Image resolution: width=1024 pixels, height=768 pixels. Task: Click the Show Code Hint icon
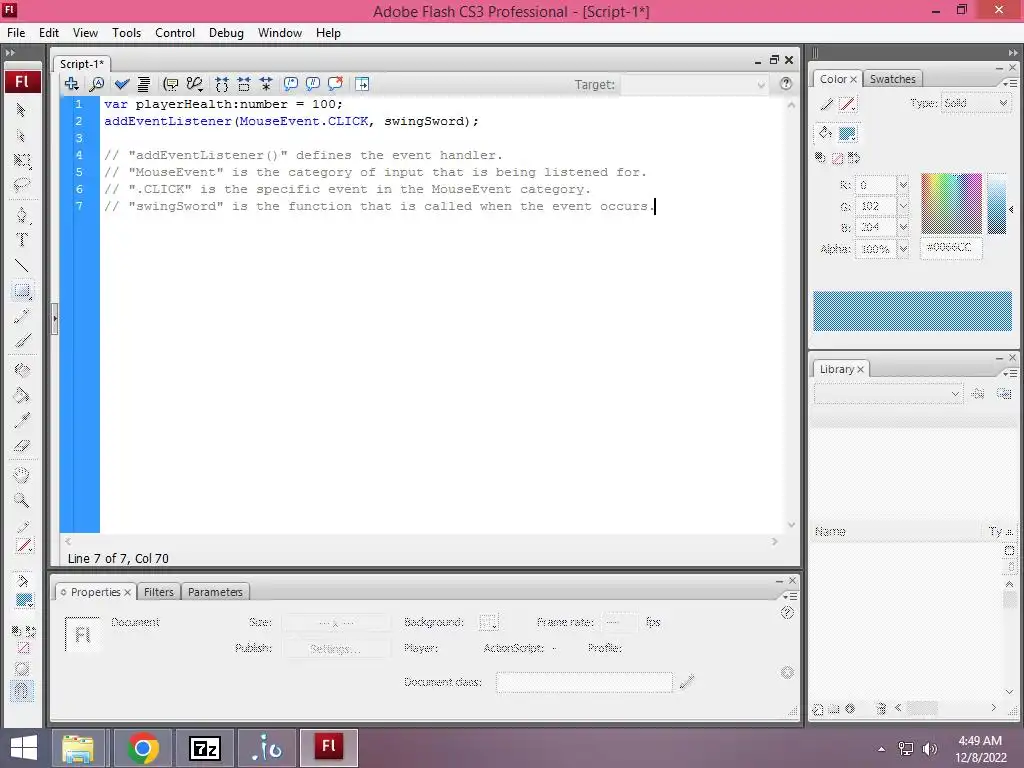click(x=170, y=84)
